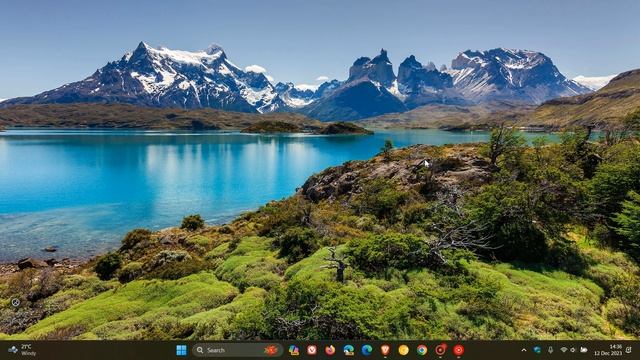Launch Microsoft Edge from the taskbar

[367, 350]
